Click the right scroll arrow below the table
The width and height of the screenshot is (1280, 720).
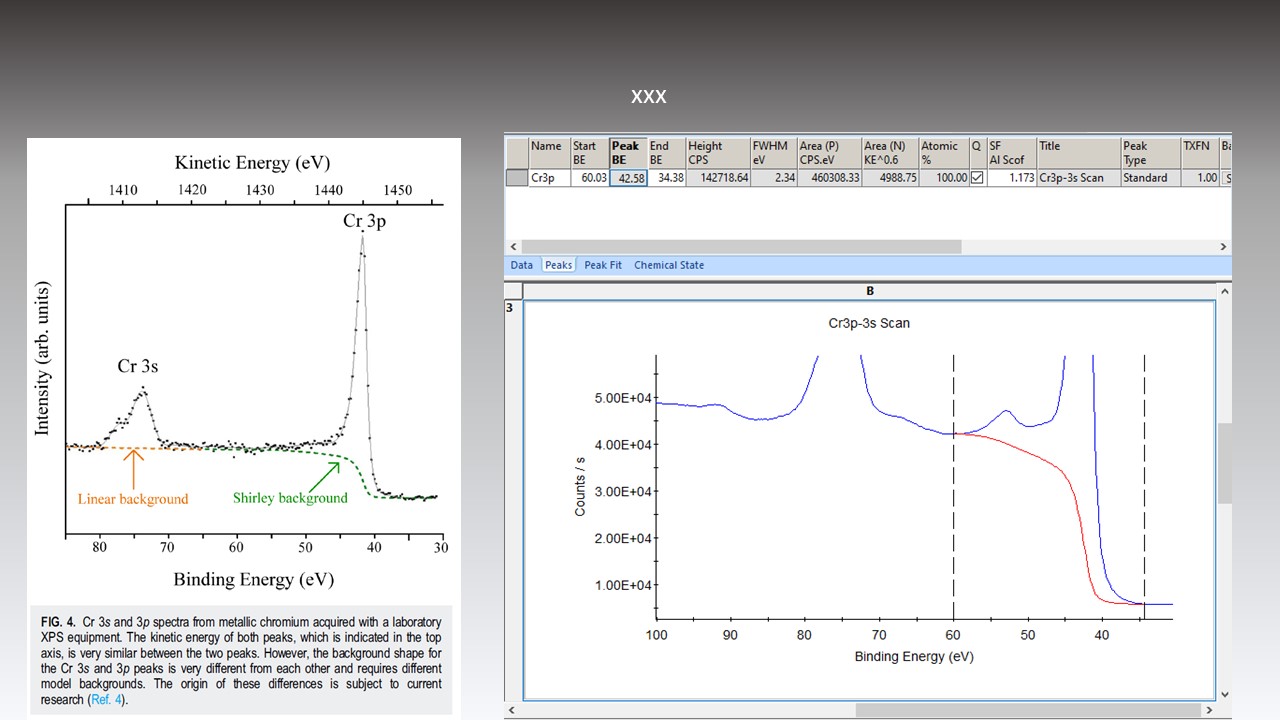pyautogui.click(x=1223, y=246)
